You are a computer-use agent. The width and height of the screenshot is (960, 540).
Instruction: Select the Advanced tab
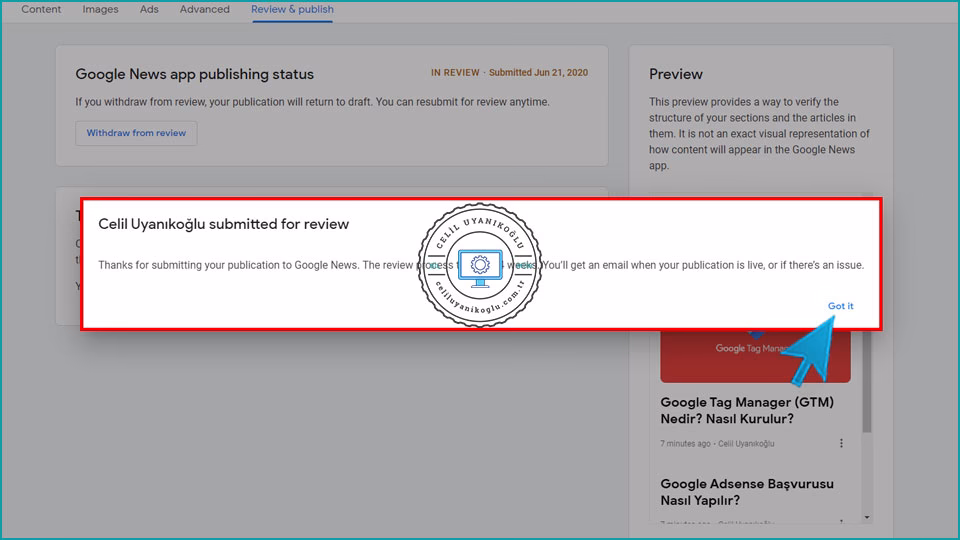pos(204,10)
